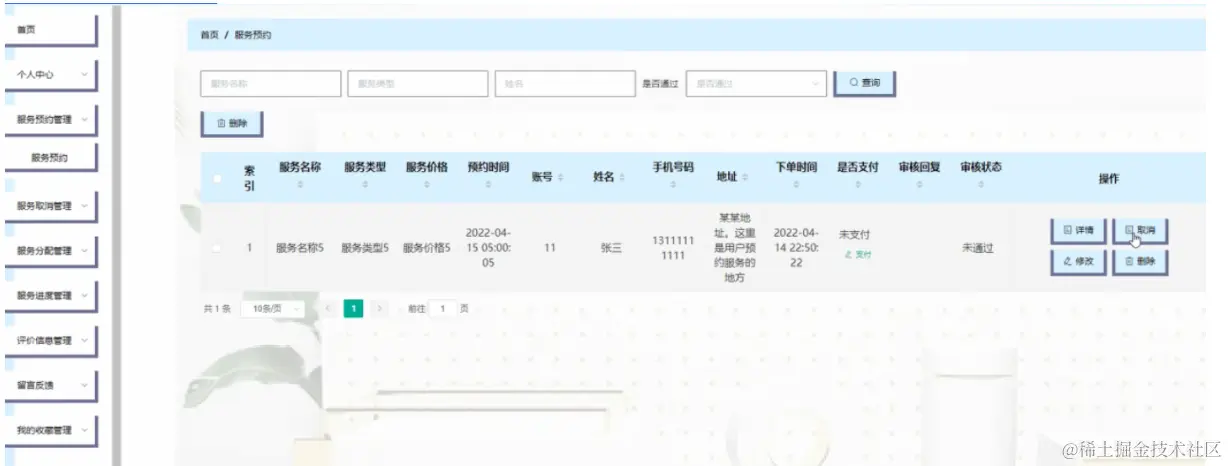Sort the table by 服务名称 column
This screenshot has width=1228, height=466.
299,185
